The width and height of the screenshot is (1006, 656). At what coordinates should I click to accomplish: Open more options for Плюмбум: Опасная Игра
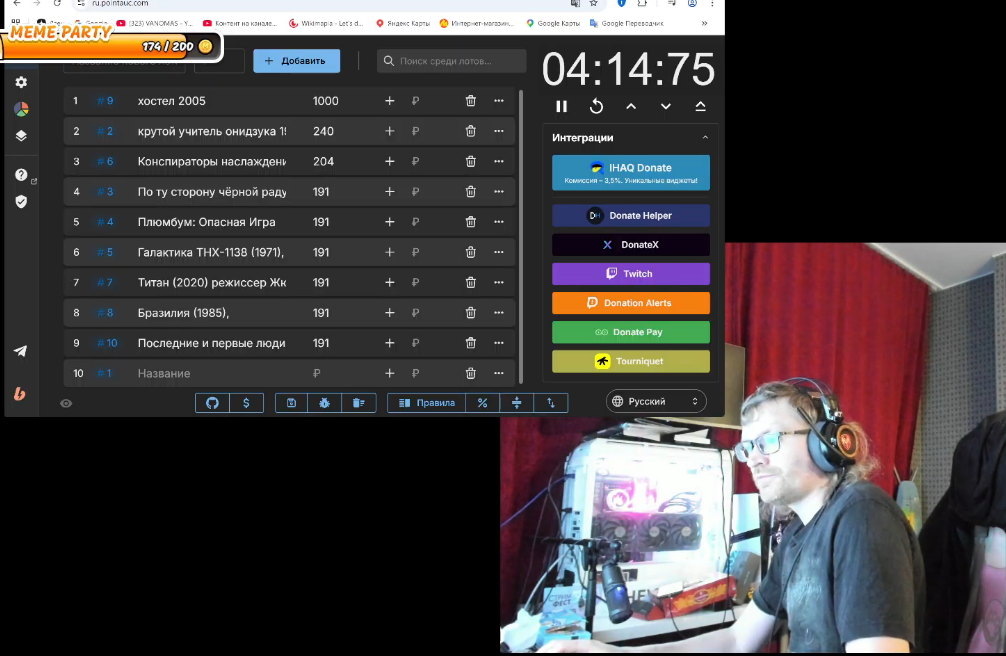click(499, 221)
